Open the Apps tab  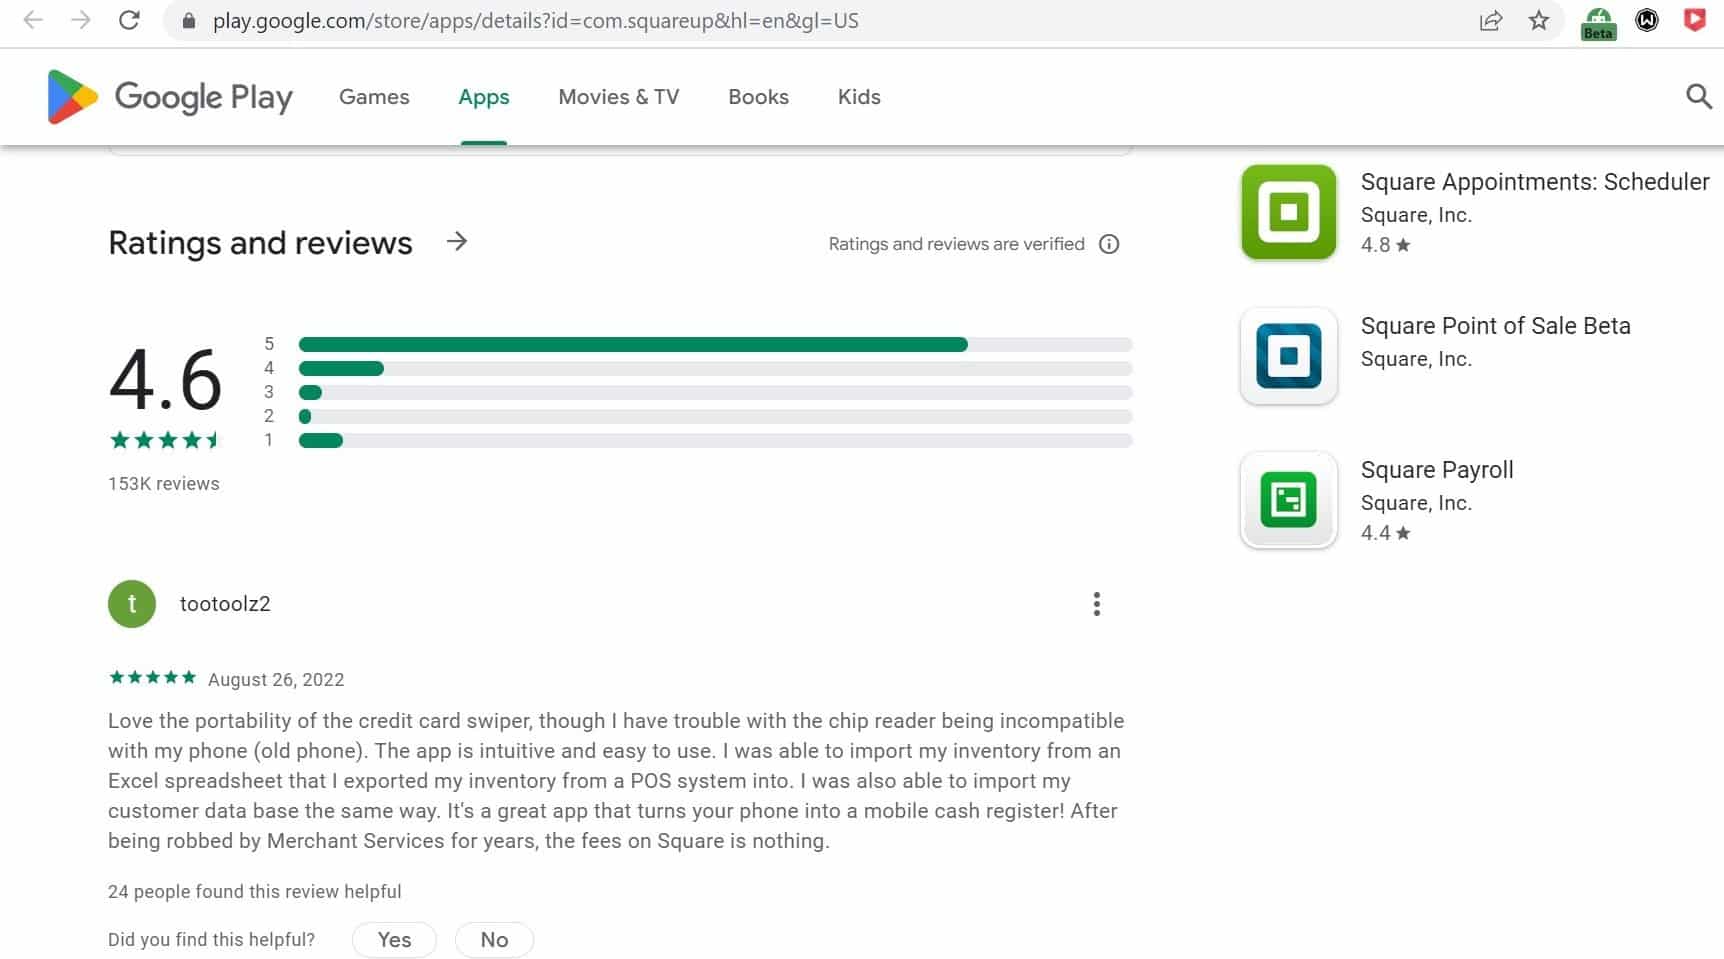(484, 97)
